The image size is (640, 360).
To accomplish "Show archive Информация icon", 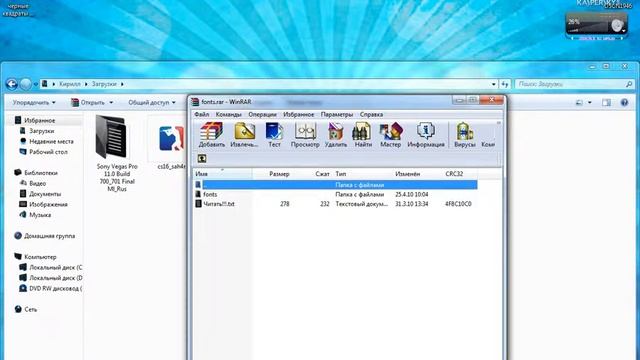I will [x=426, y=135].
